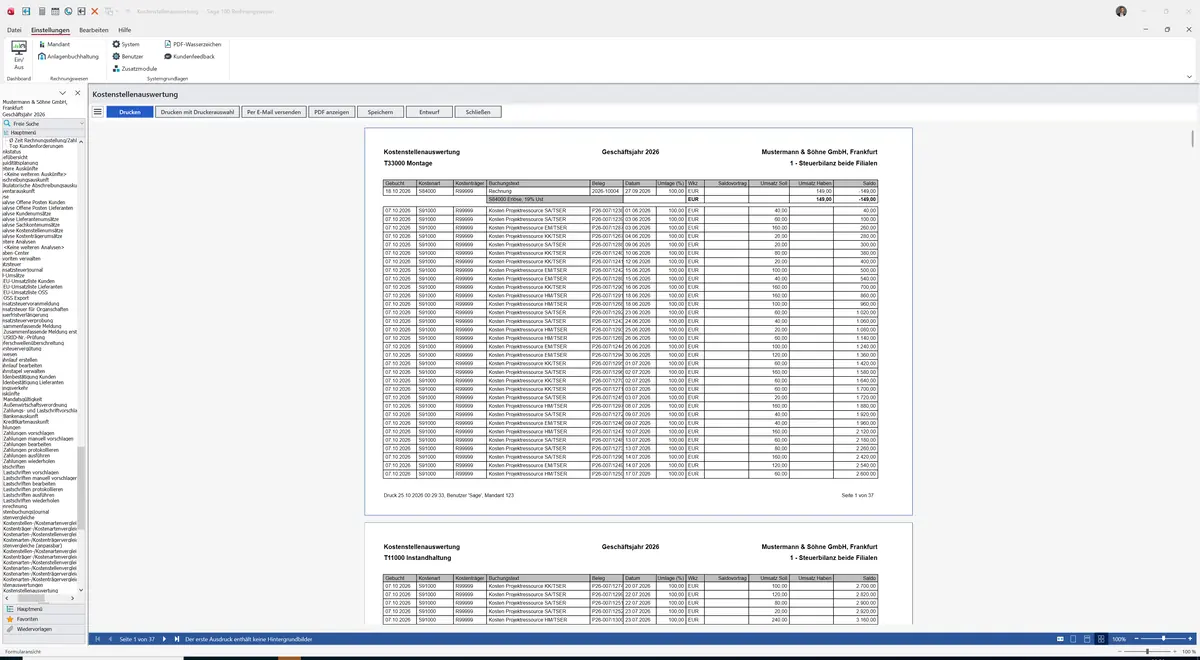Open Benutzer settings in ribbon

(x=128, y=56)
